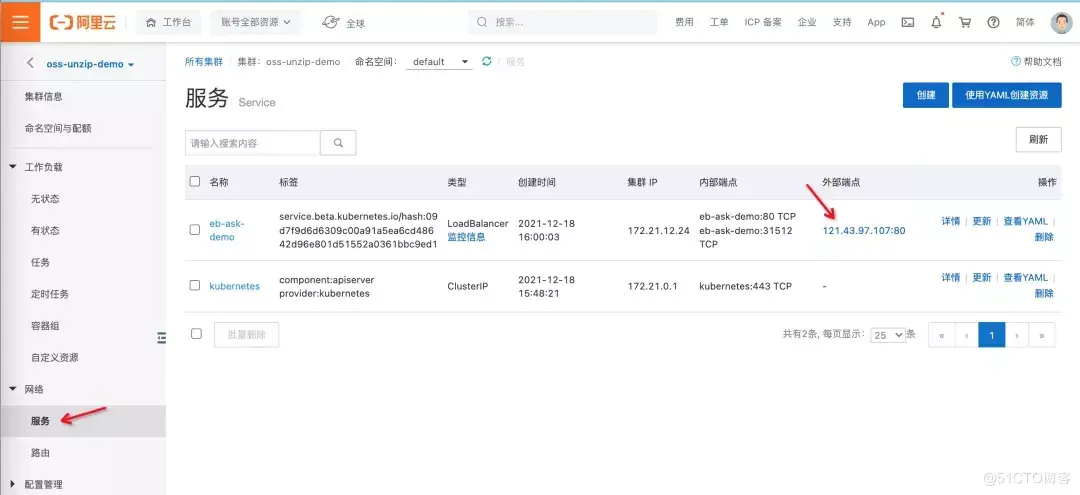Click 详情 for eb-ask-demo
The image size is (1080, 495).
(x=951, y=221)
